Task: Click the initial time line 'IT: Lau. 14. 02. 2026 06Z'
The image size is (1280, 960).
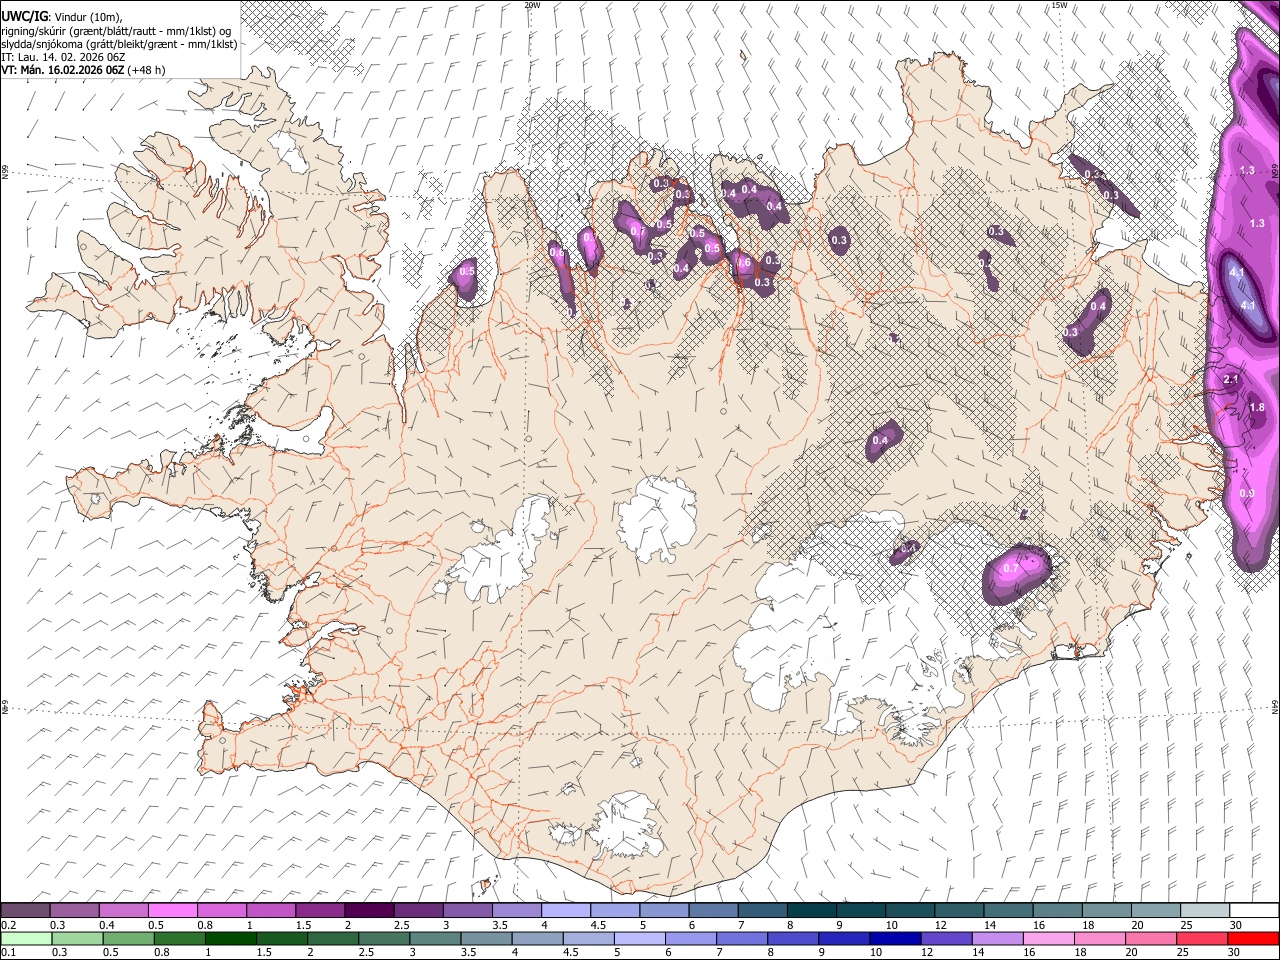Action: (x=63, y=57)
